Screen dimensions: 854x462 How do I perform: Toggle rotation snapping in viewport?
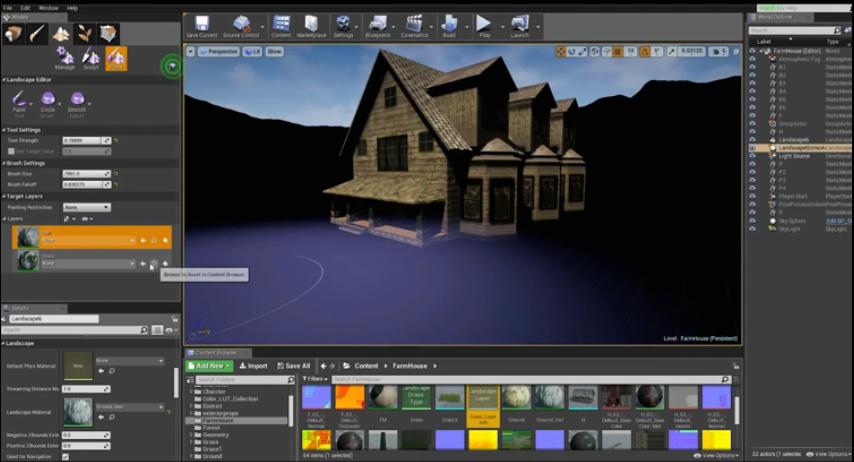(645, 52)
